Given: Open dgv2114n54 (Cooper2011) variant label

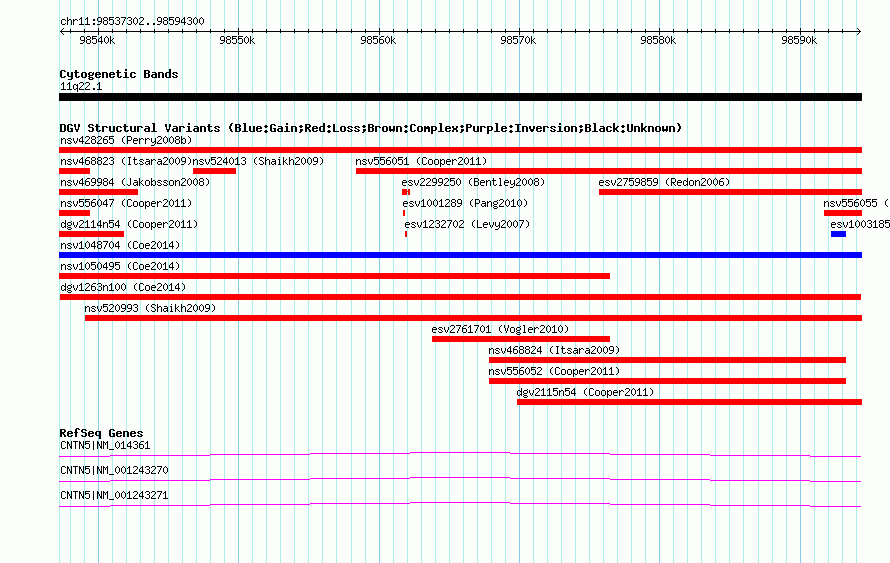Looking at the screenshot, I should click(129, 224).
